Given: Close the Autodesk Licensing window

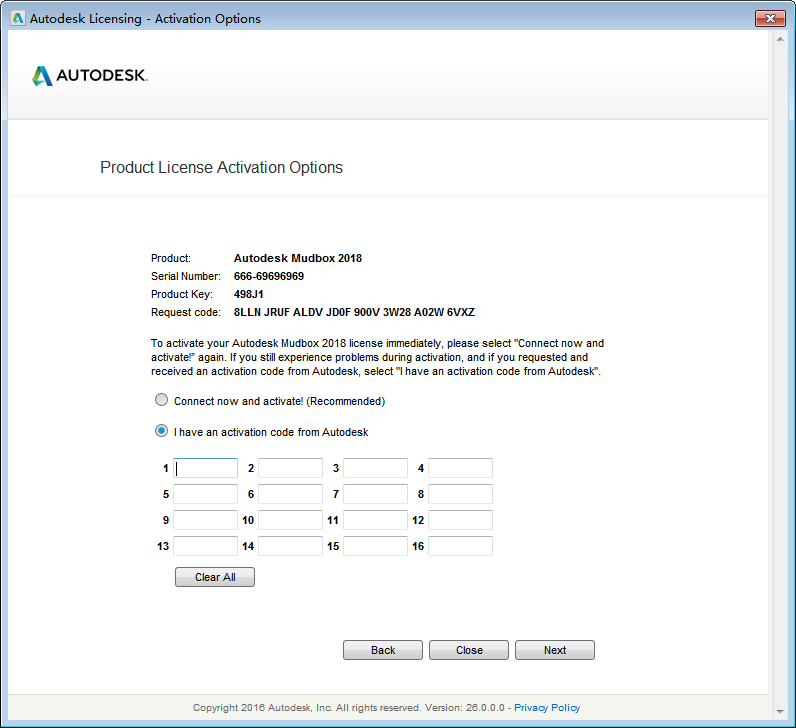Looking at the screenshot, I should (x=770, y=18).
